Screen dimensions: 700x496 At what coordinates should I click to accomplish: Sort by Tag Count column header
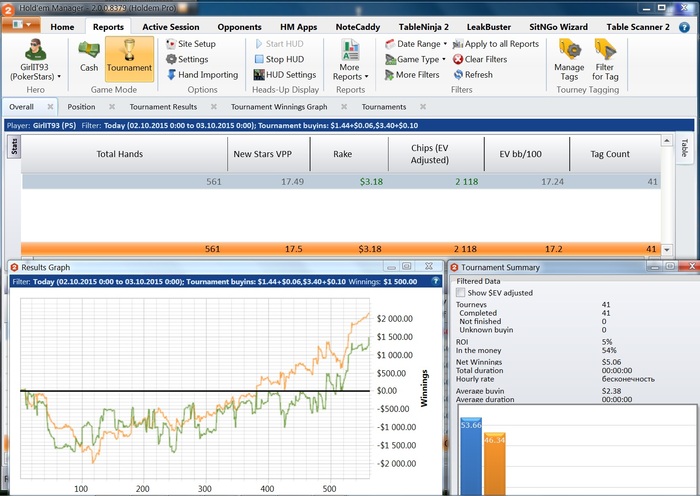[615, 154]
